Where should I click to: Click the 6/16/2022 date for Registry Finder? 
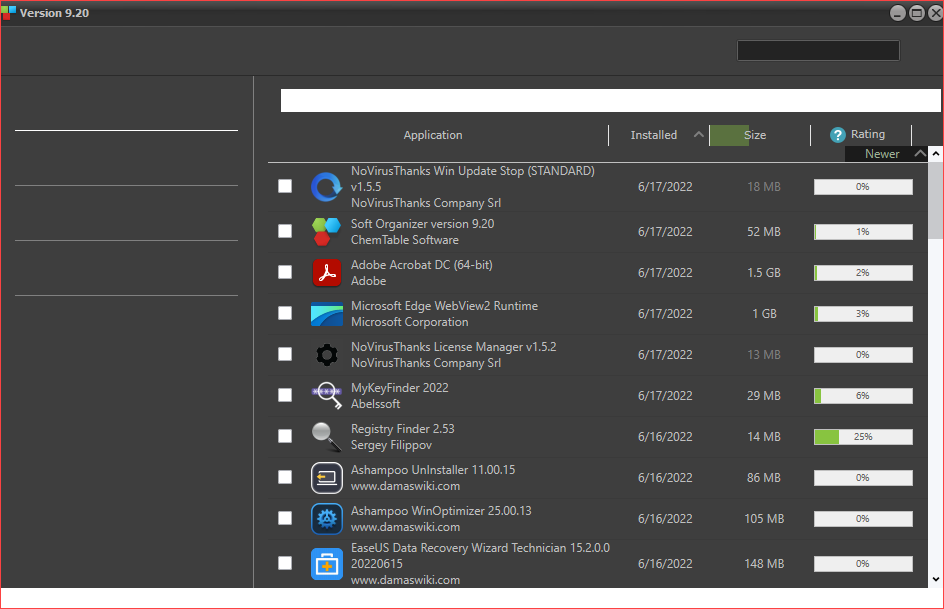coord(665,437)
